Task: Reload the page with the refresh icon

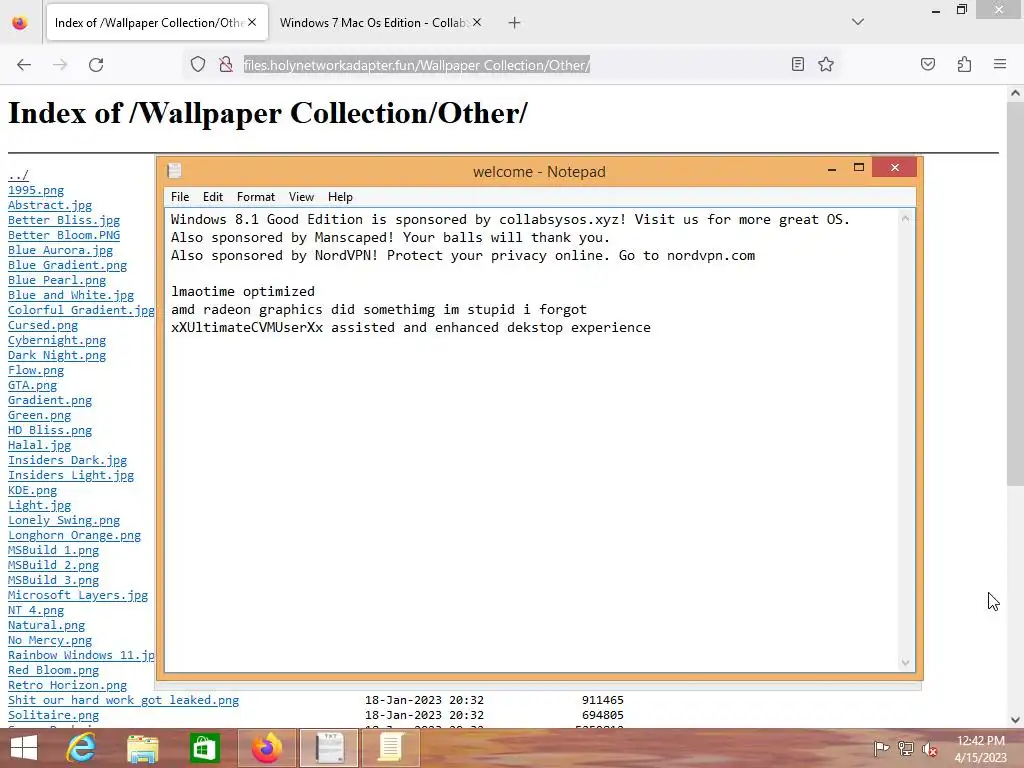Action: coord(96,65)
